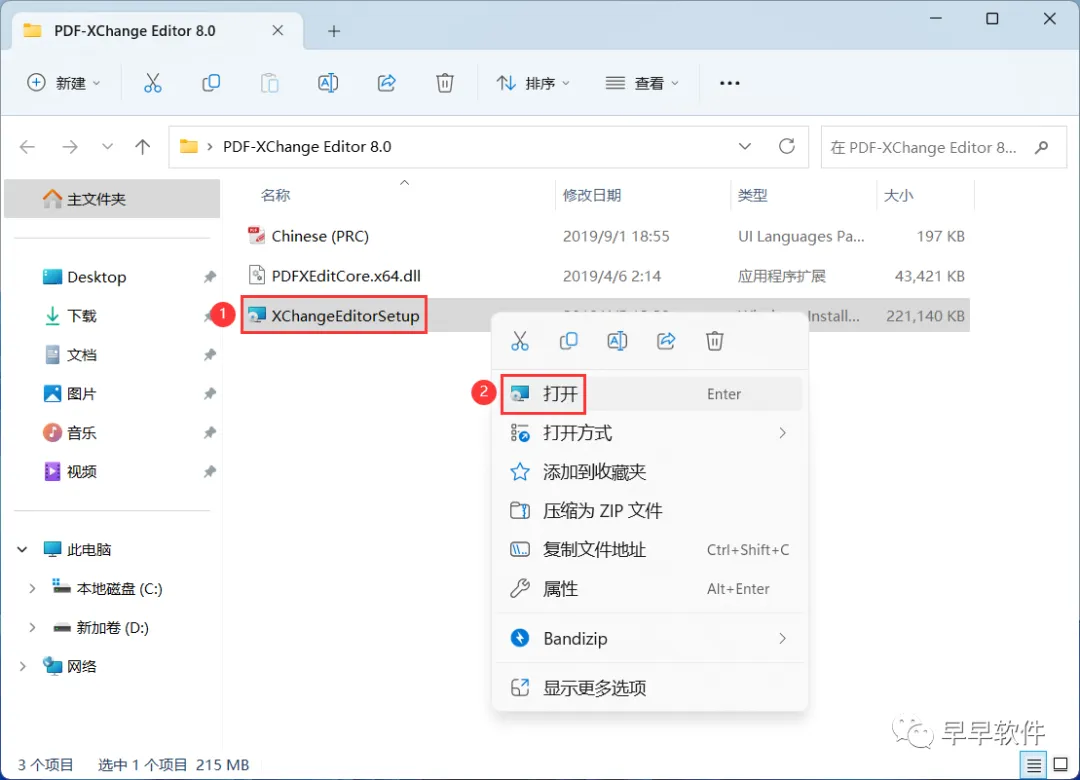Open 视频 folder in the sidebar
Image resolution: width=1080 pixels, height=780 pixels.
point(81,472)
